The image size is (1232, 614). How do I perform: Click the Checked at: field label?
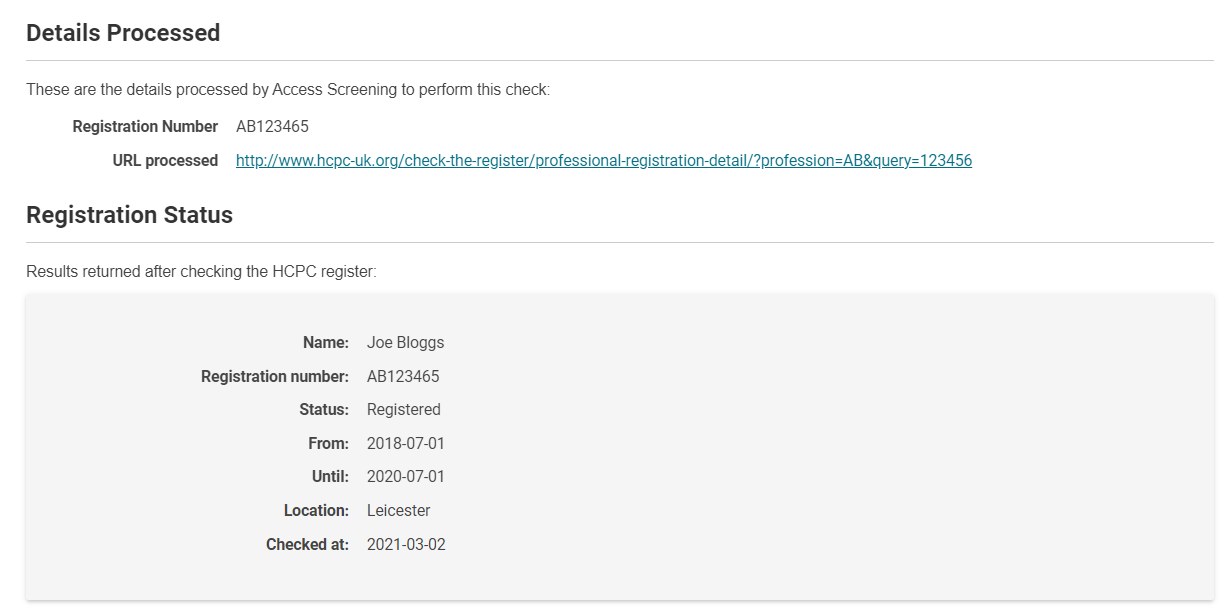click(307, 545)
